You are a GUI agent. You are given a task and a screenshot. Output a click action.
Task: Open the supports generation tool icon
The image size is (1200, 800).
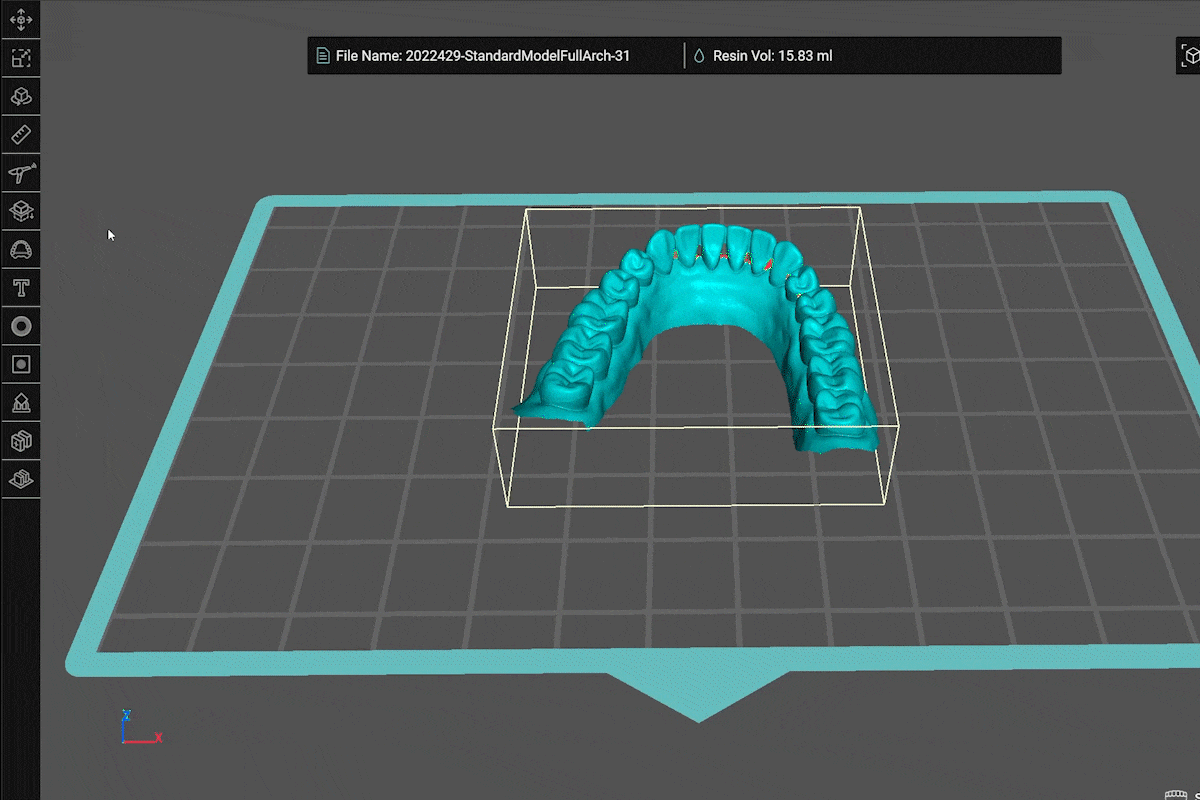(x=20, y=402)
